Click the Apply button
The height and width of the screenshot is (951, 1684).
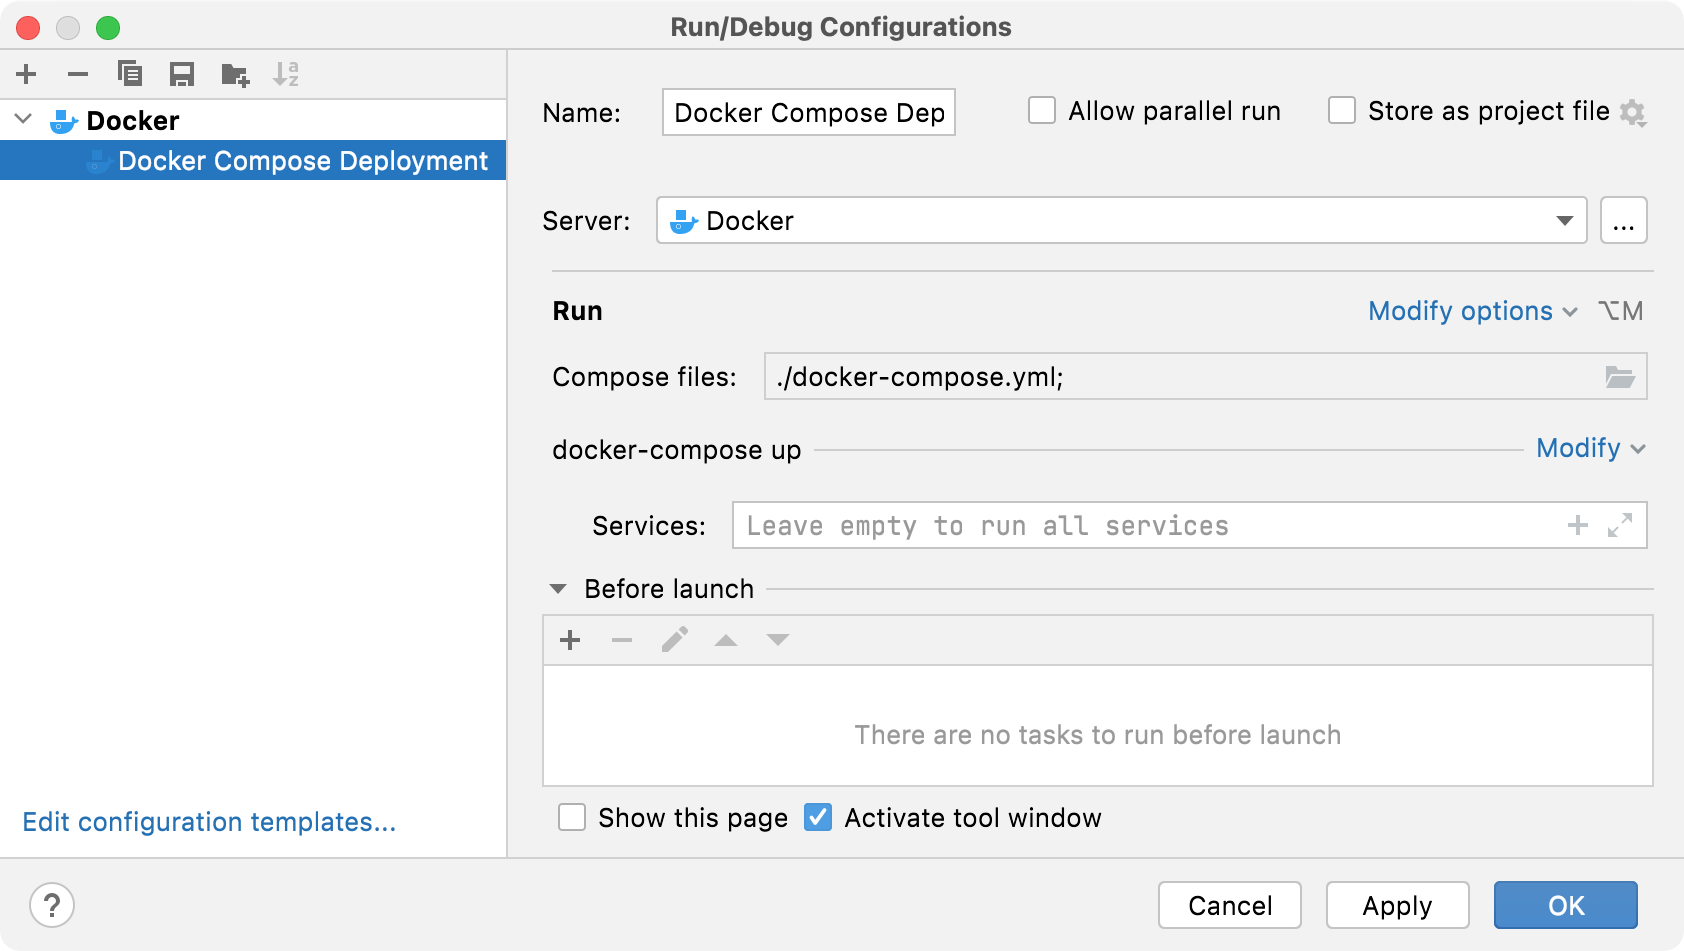pos(1397,905)
